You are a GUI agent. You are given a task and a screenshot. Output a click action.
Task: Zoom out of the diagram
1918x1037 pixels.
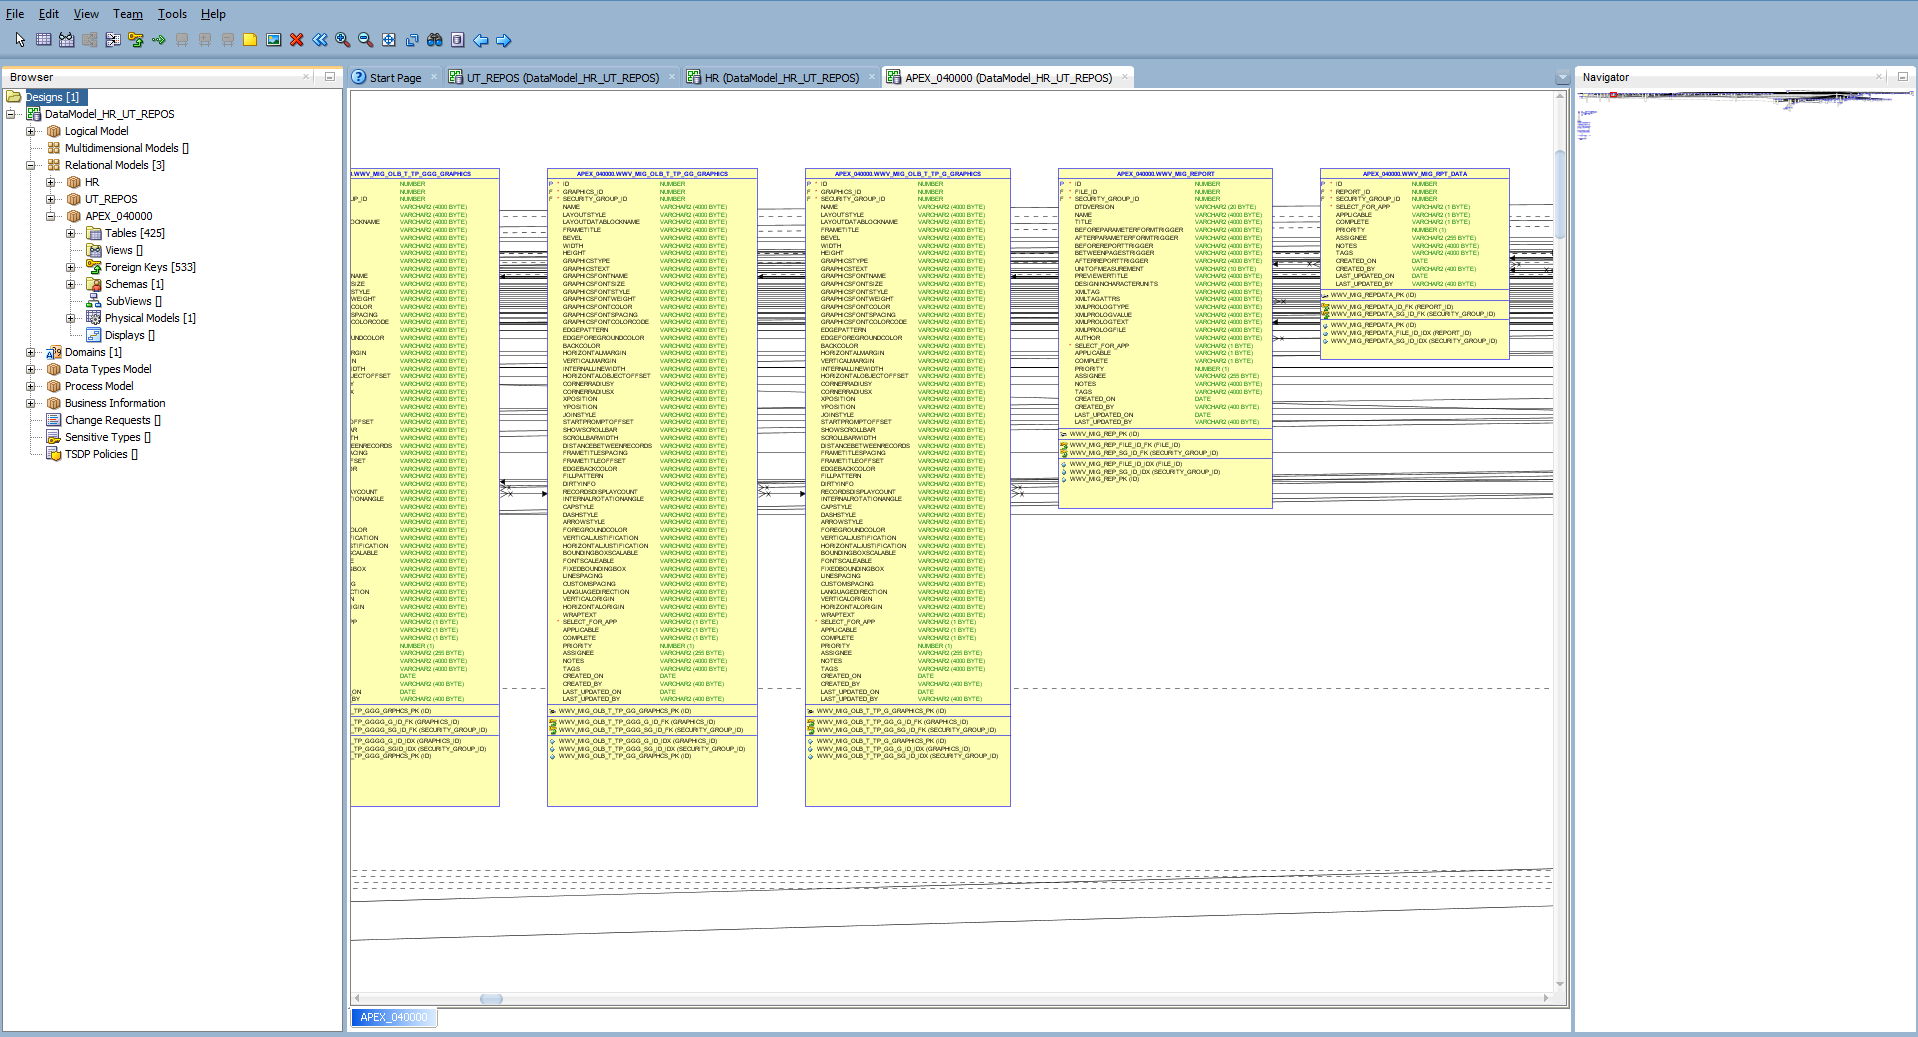point(365,40)
